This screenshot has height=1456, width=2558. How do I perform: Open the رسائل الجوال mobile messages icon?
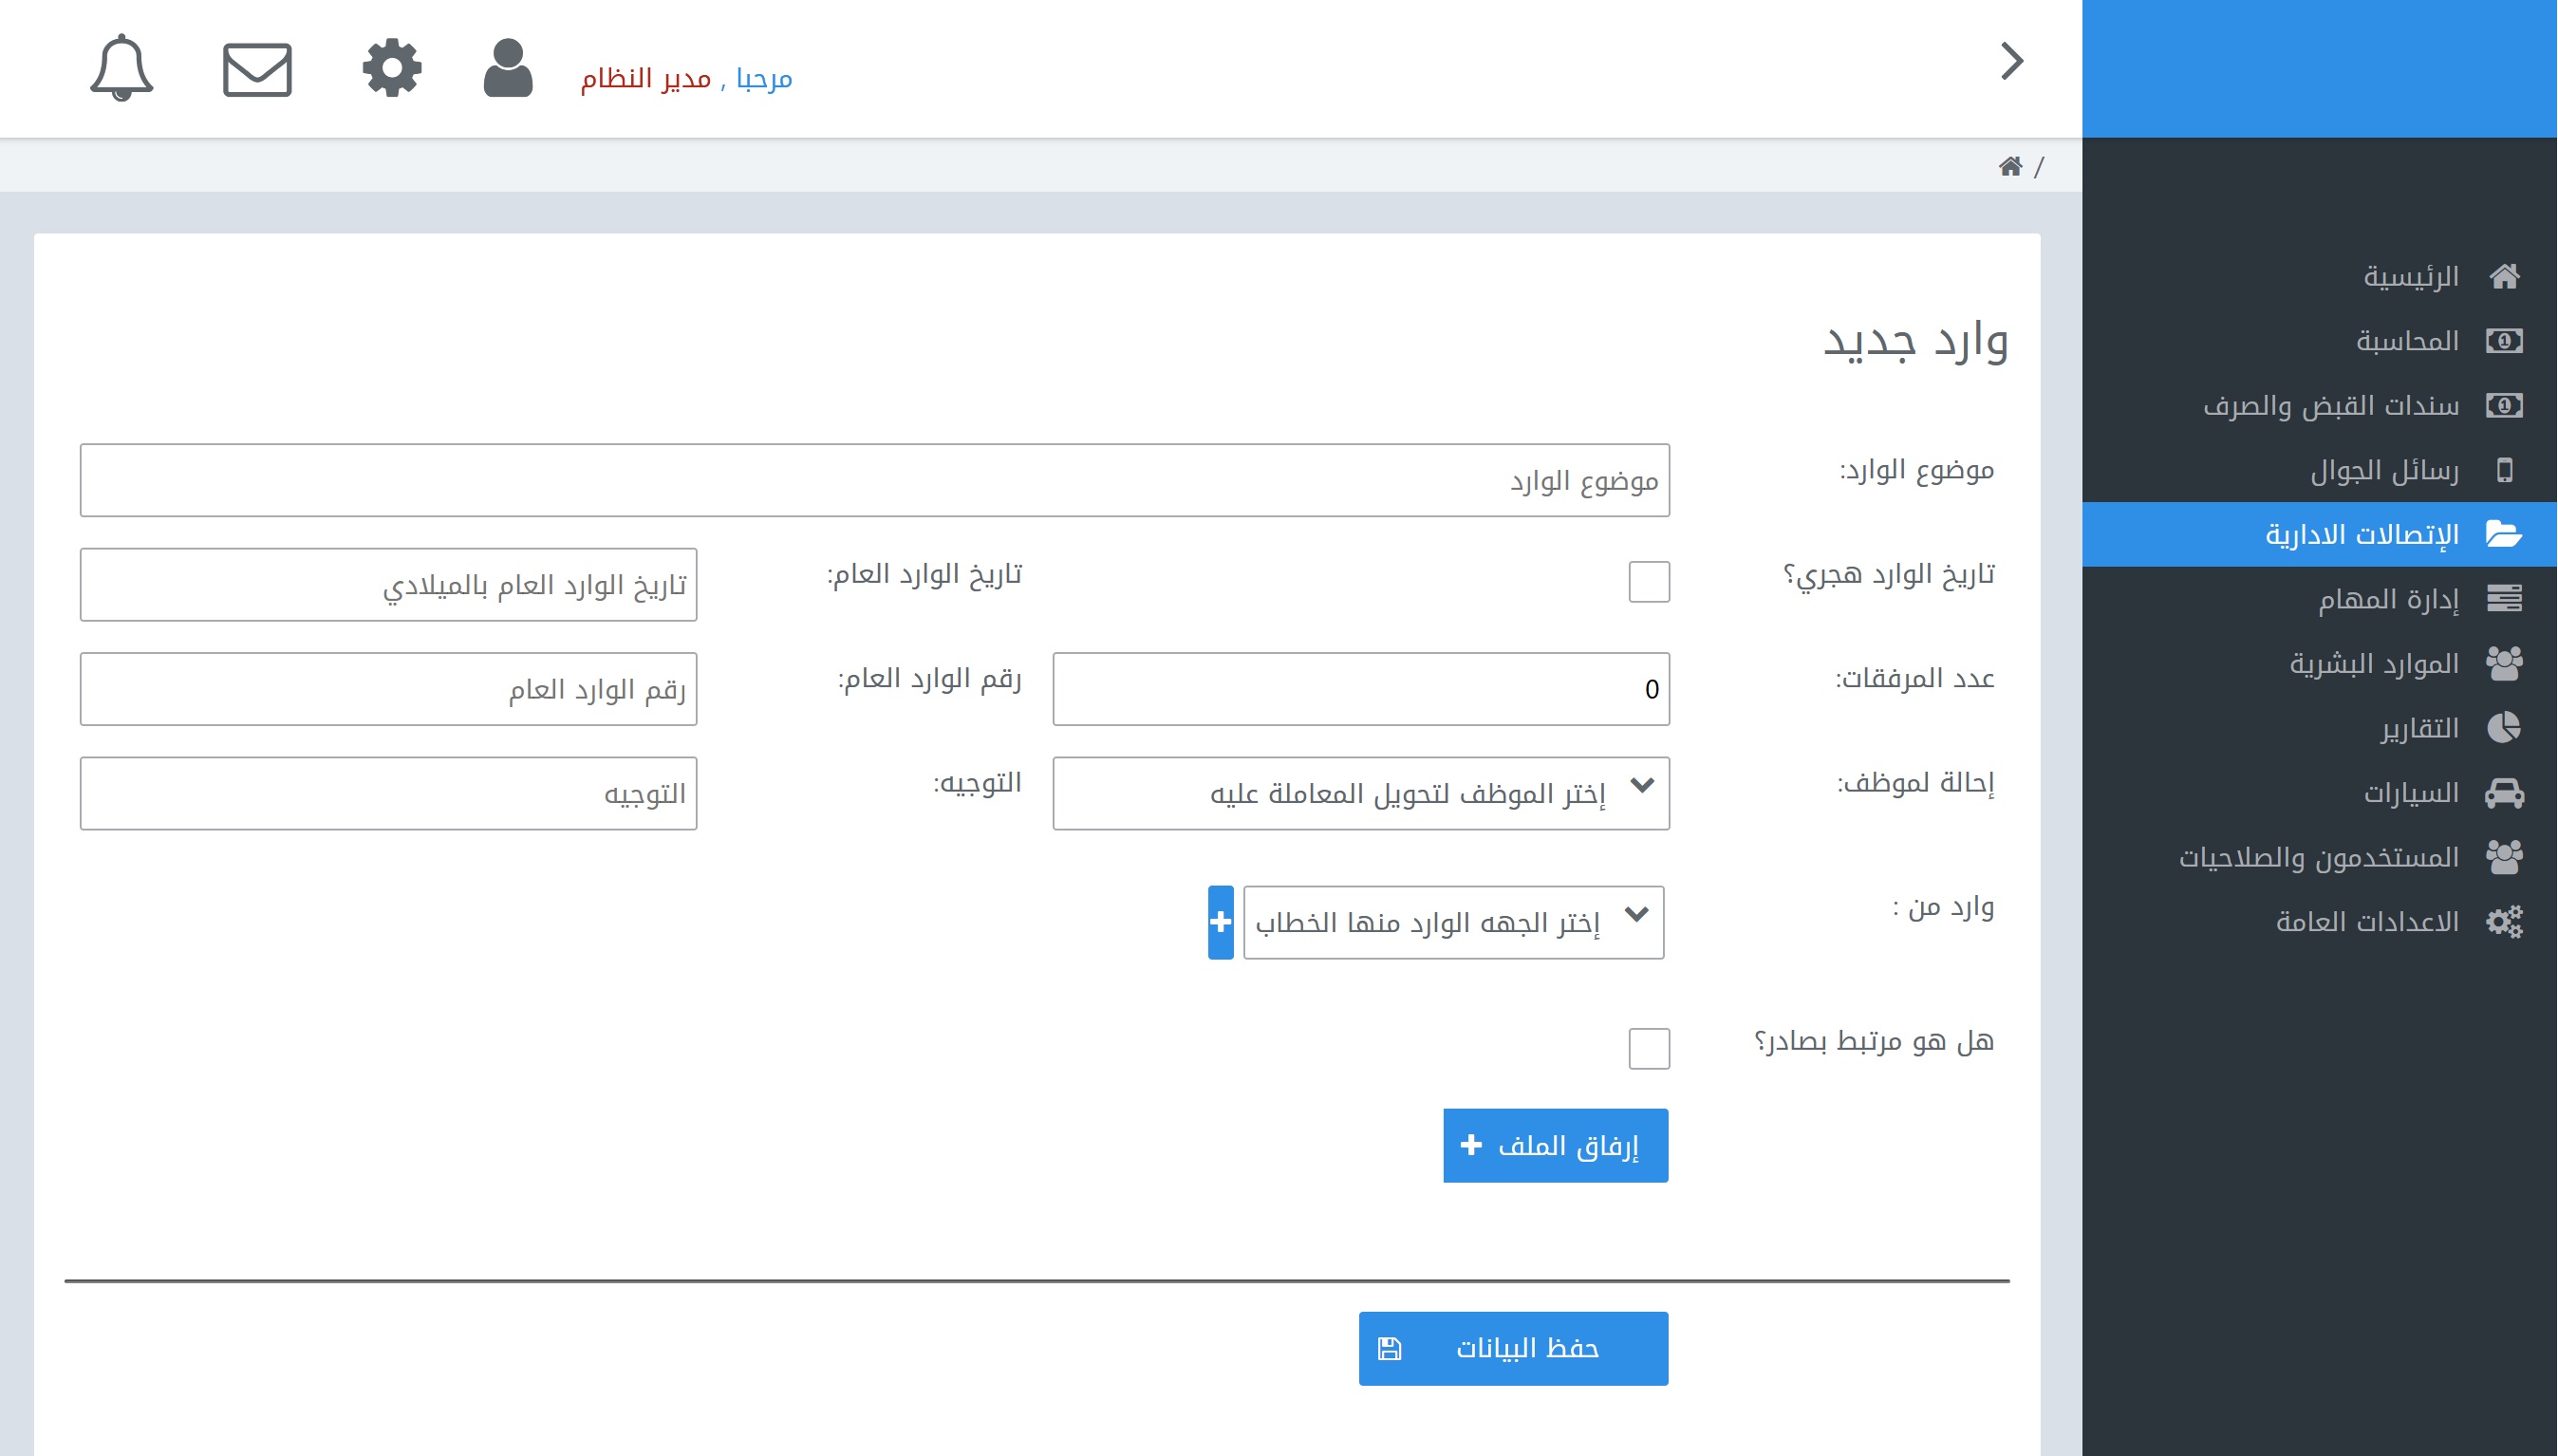[2506, 469]
